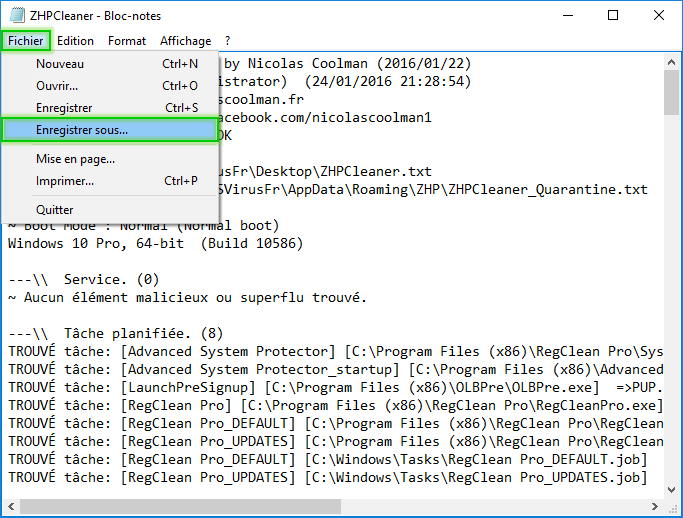The height and width of the screenshot is (518, 683).
Task: Open the Format menu
Action: [x=127, y=41]
